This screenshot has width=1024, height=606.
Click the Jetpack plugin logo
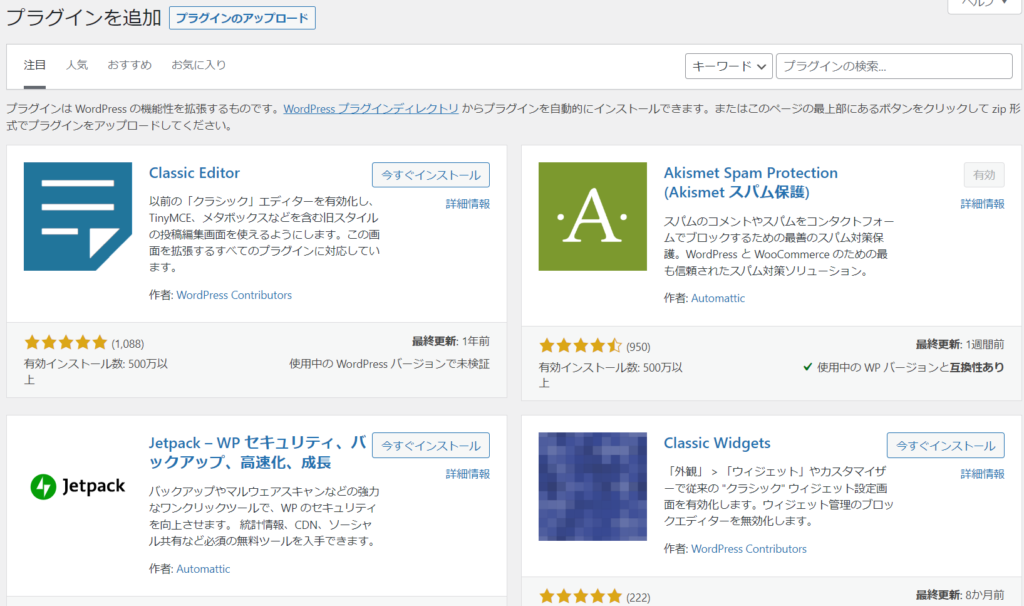point(78,486)
